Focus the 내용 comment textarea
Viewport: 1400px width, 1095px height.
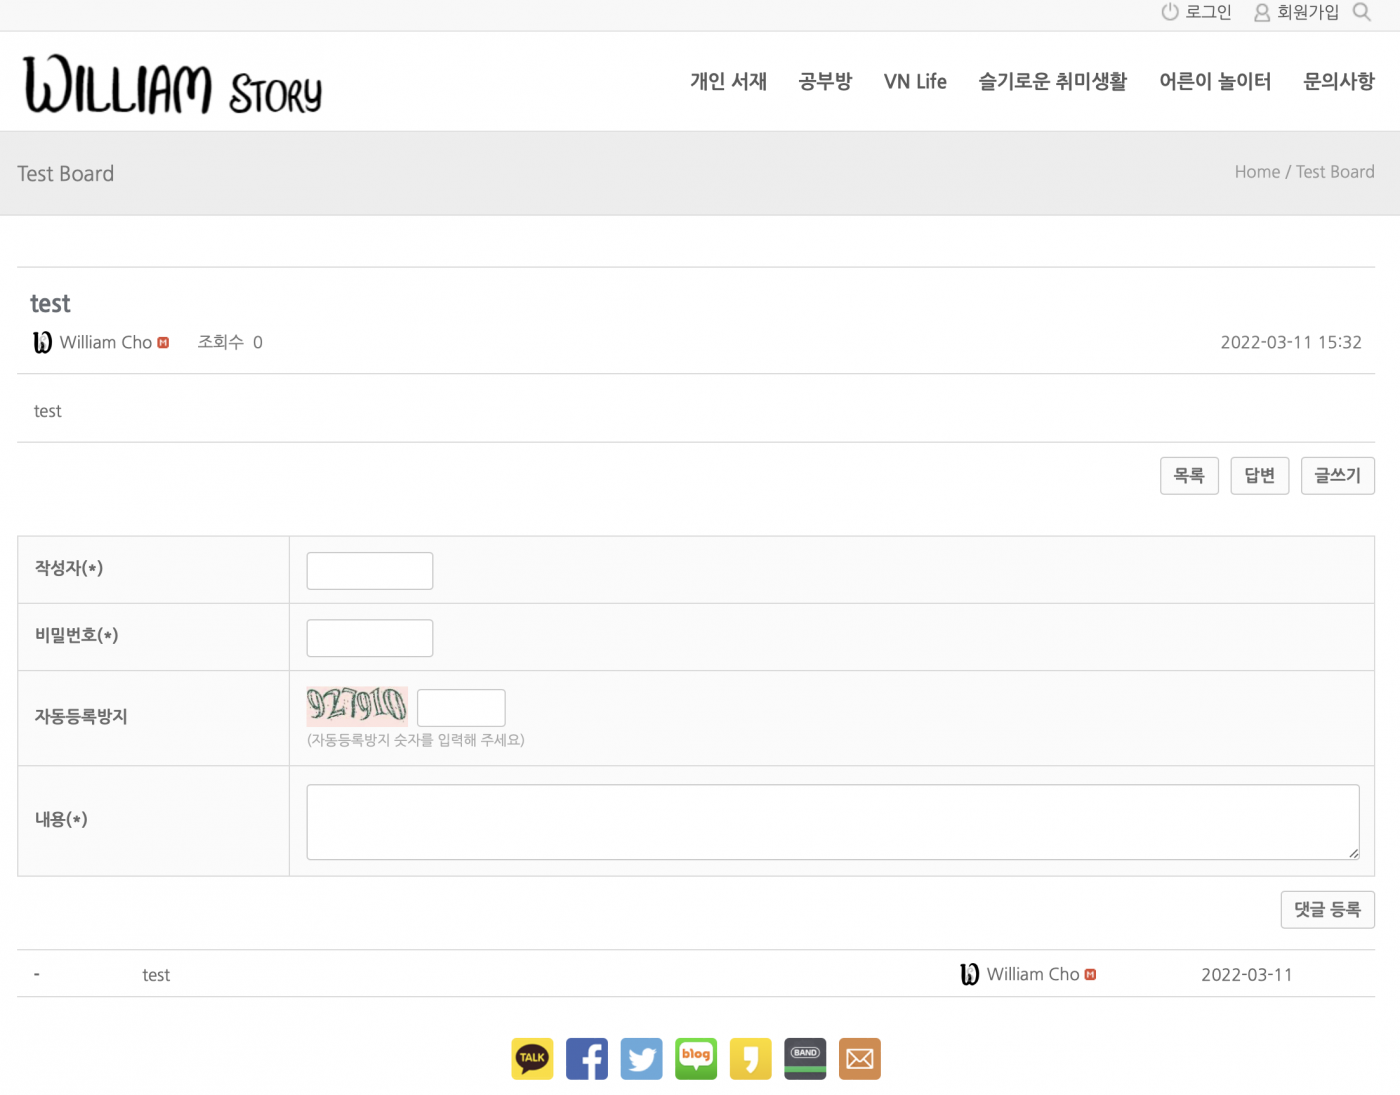click(x=833, y=822)
